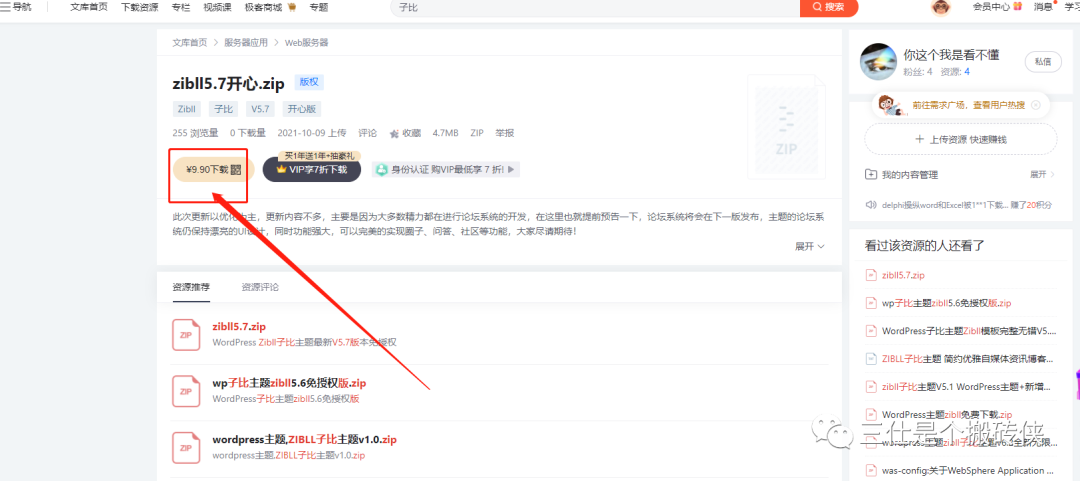
Task: Open the 导航 hamburger menu
Action: [16, 7]
